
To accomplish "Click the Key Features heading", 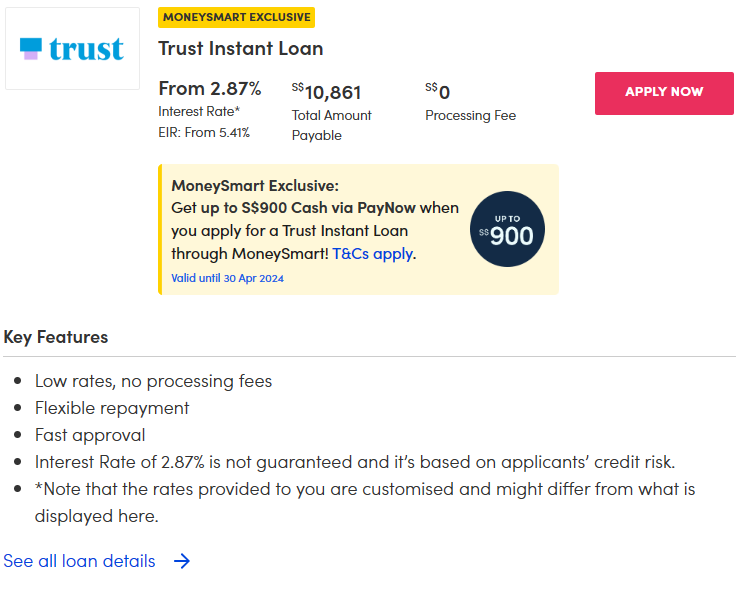I will tap(56, 337).
